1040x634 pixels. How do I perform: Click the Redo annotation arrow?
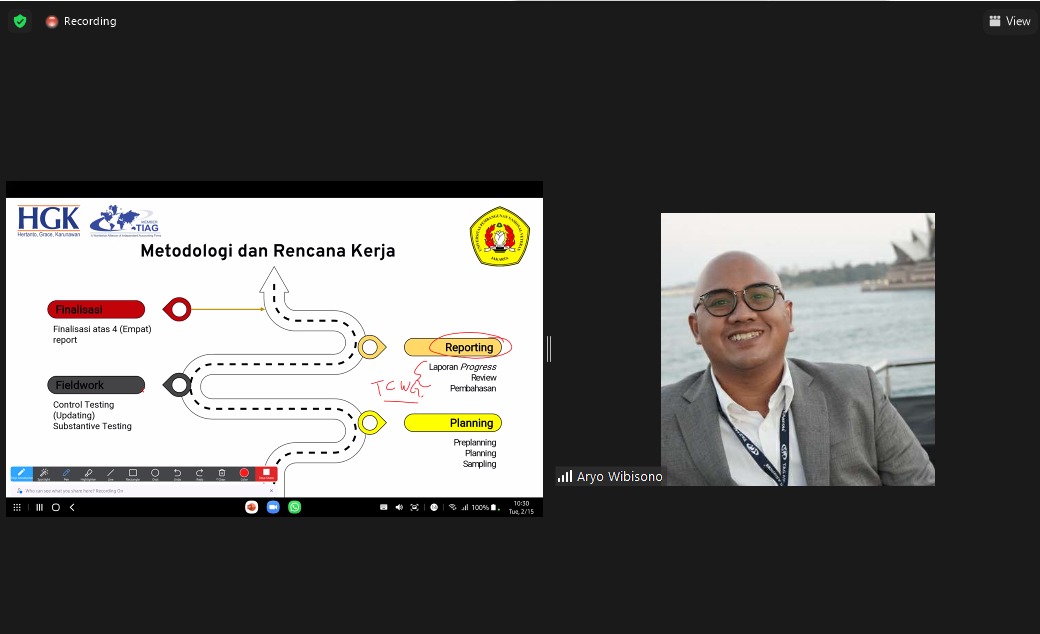coord(199,474)
